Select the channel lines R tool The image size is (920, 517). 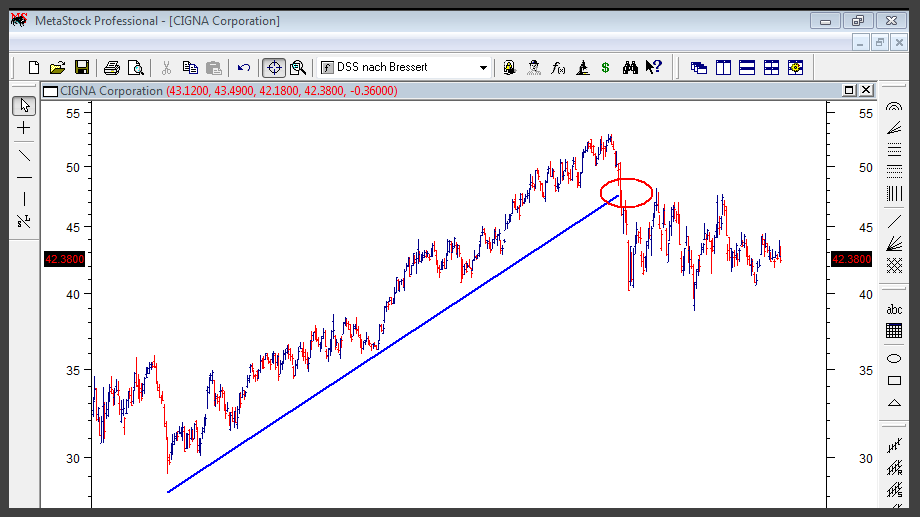[894, 468]
